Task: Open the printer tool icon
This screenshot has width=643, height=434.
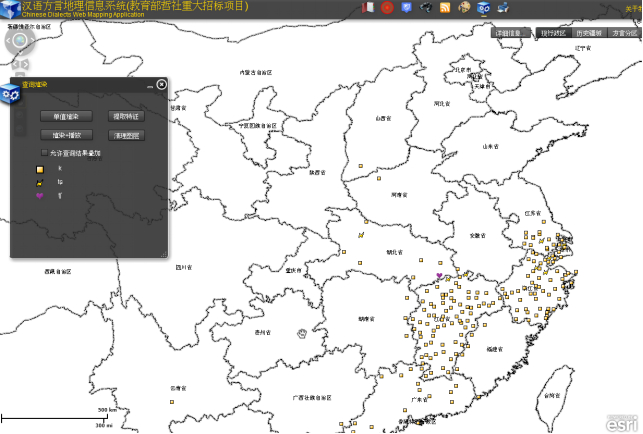Action: point(503,7)
